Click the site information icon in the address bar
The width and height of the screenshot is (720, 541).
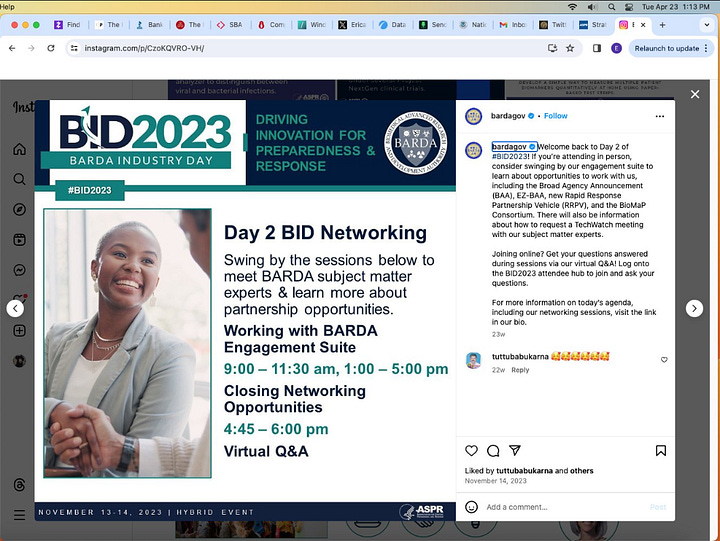click(x=74, y=48)
